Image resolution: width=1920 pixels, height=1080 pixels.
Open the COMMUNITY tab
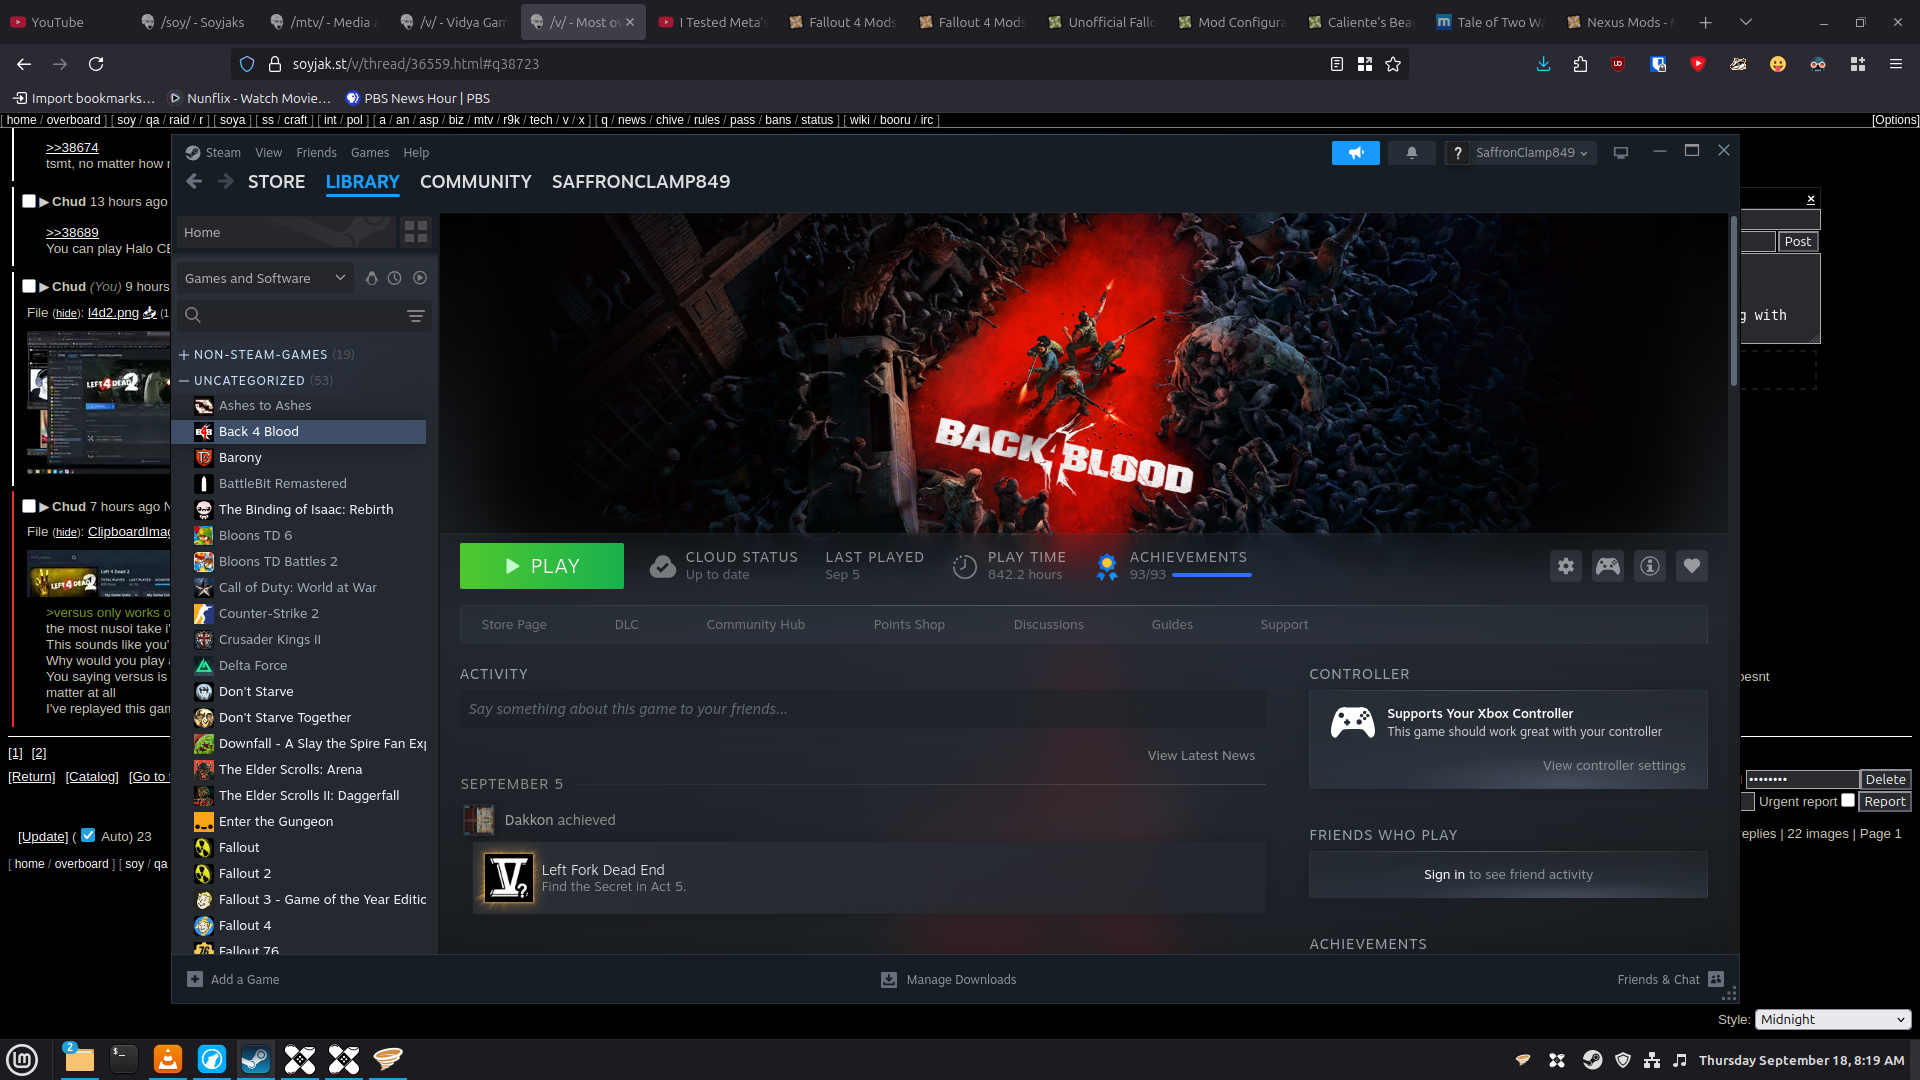click(475, 182)
